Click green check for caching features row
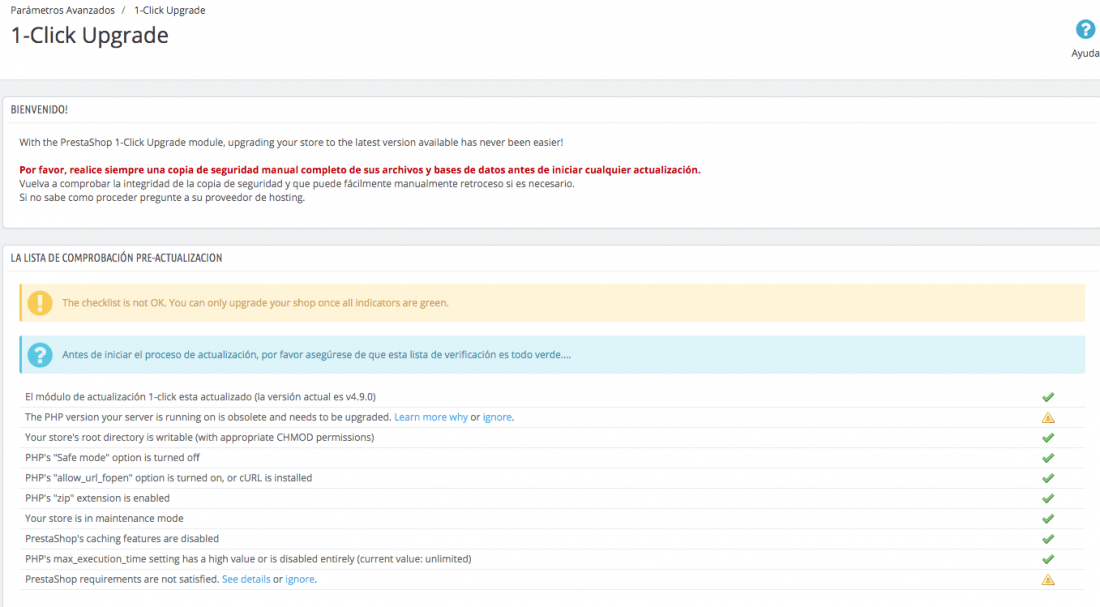 tap(1048, 540)
